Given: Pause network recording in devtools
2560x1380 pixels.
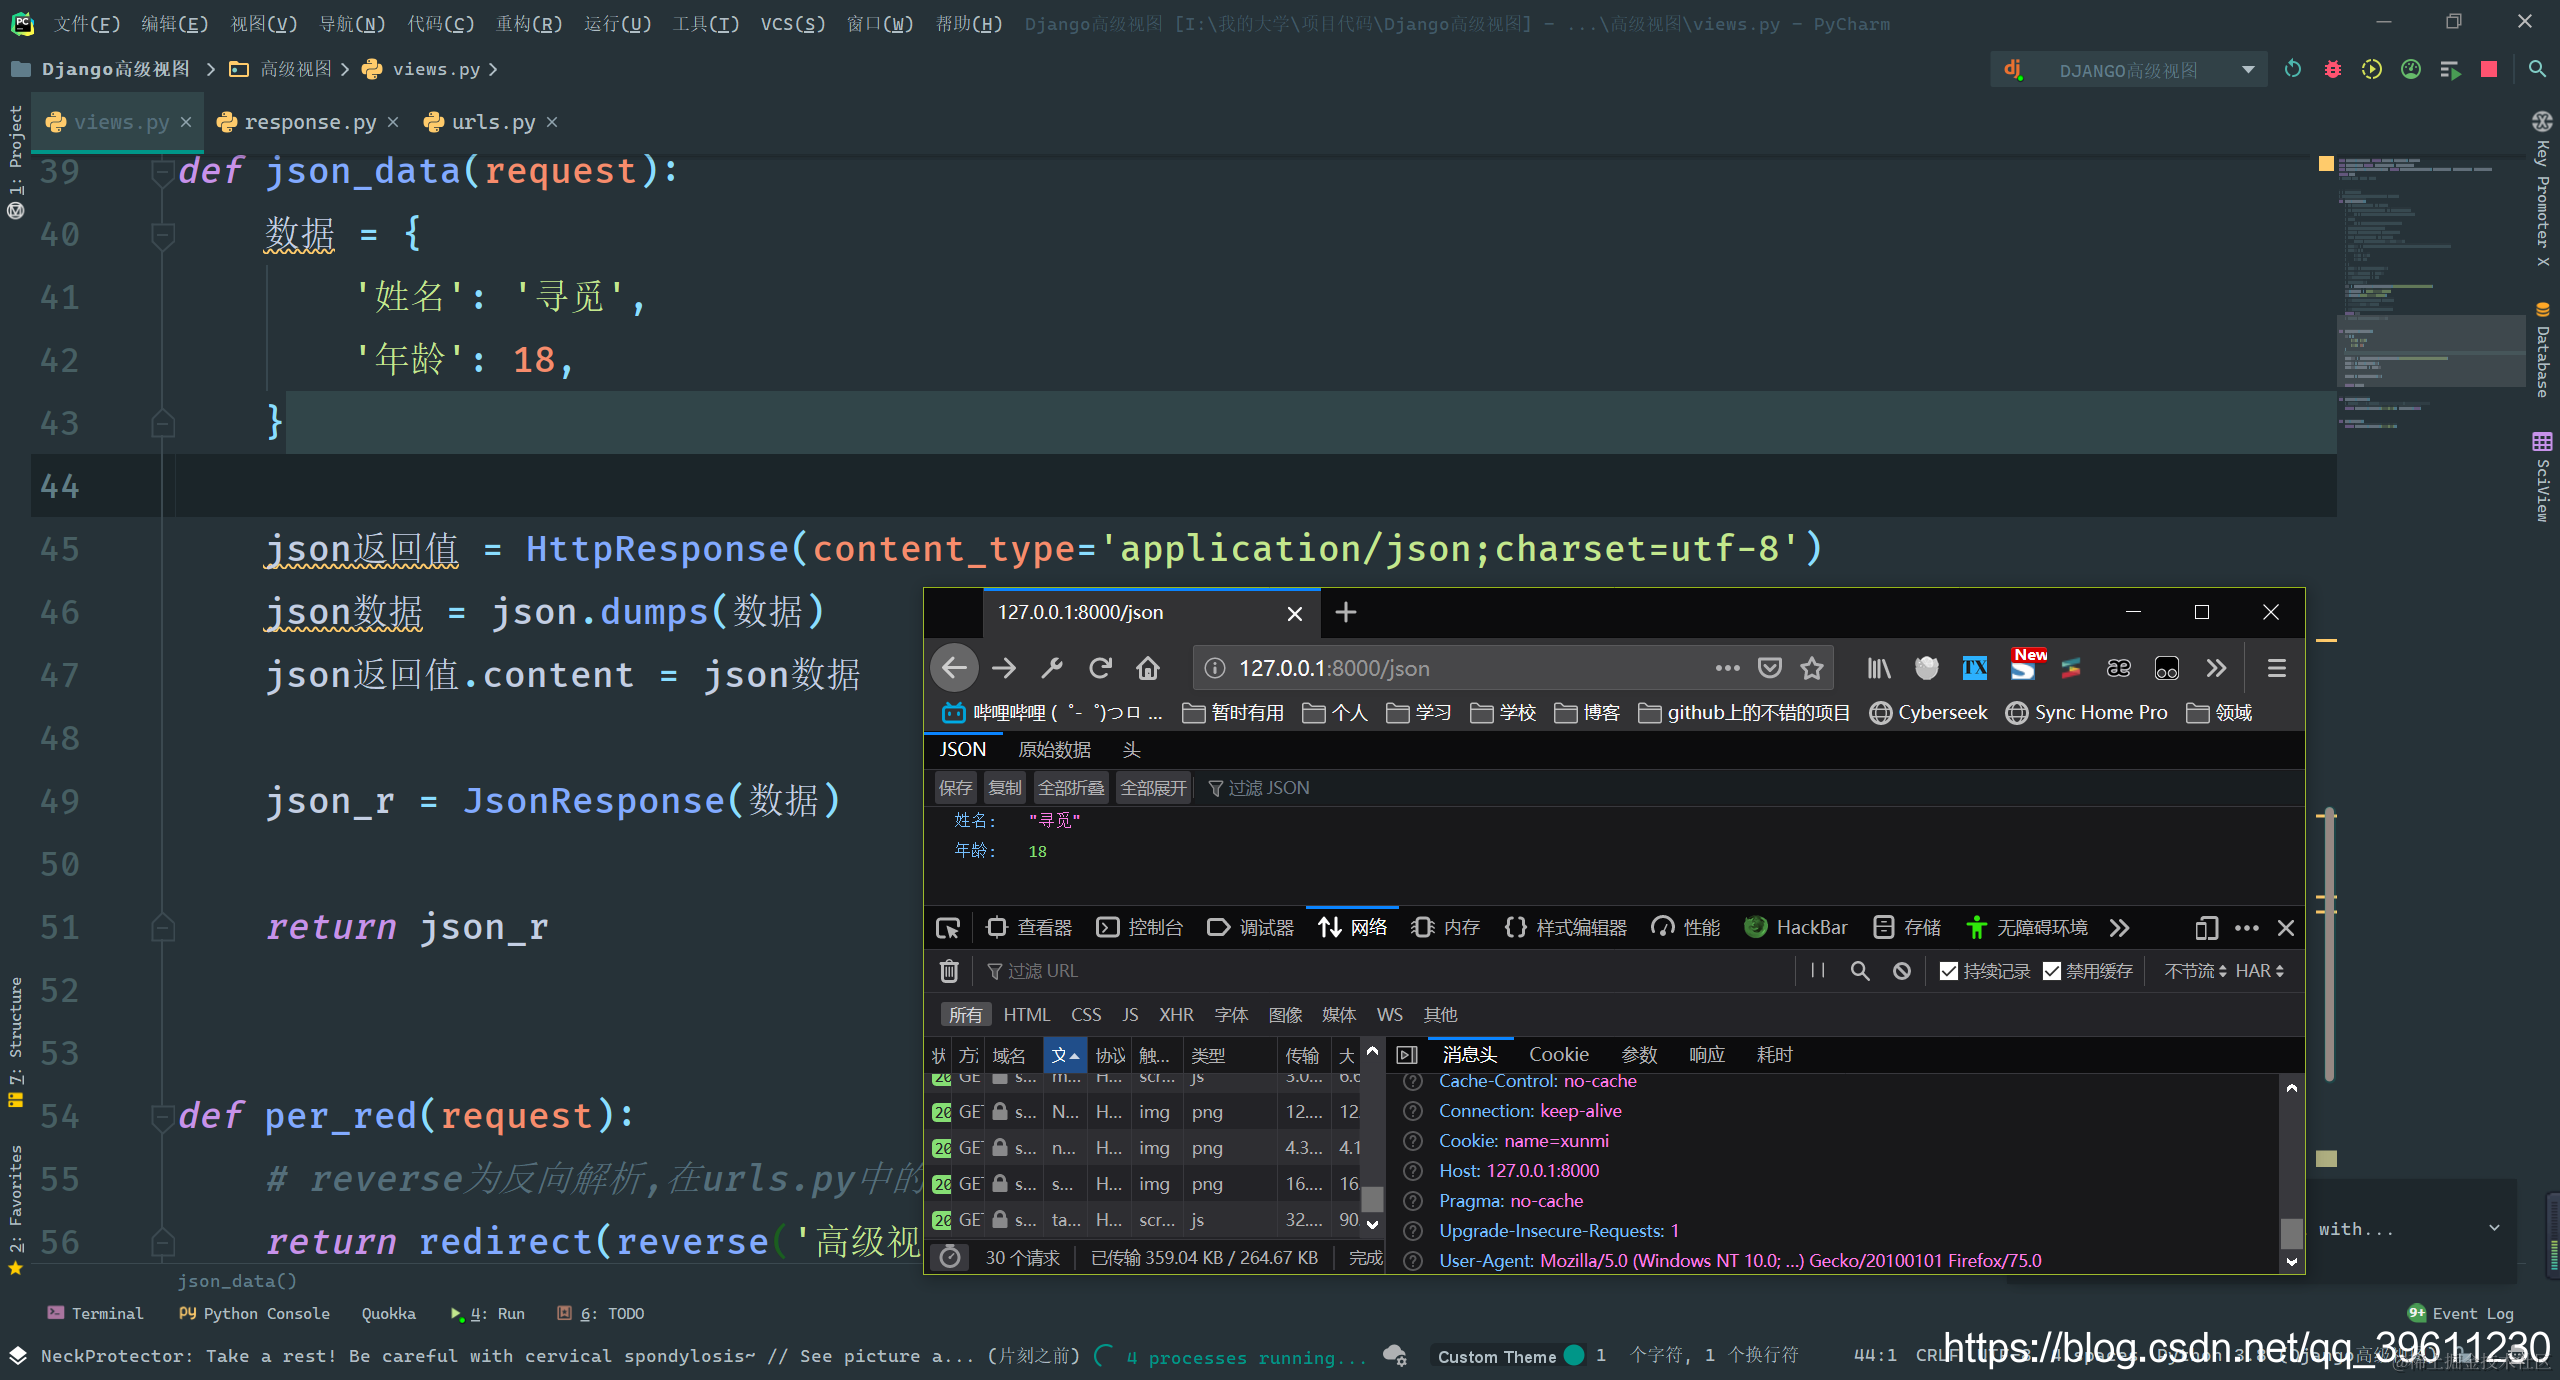Looking at the screenshot, I should [x=1818, y=971].
